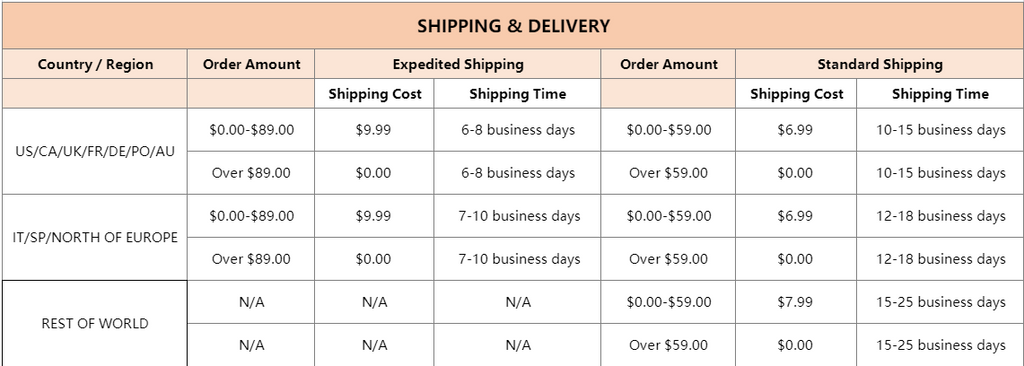Click the Shipping Time subheader under Standard Shipping
1024x366 pixels.
[940, 93]
